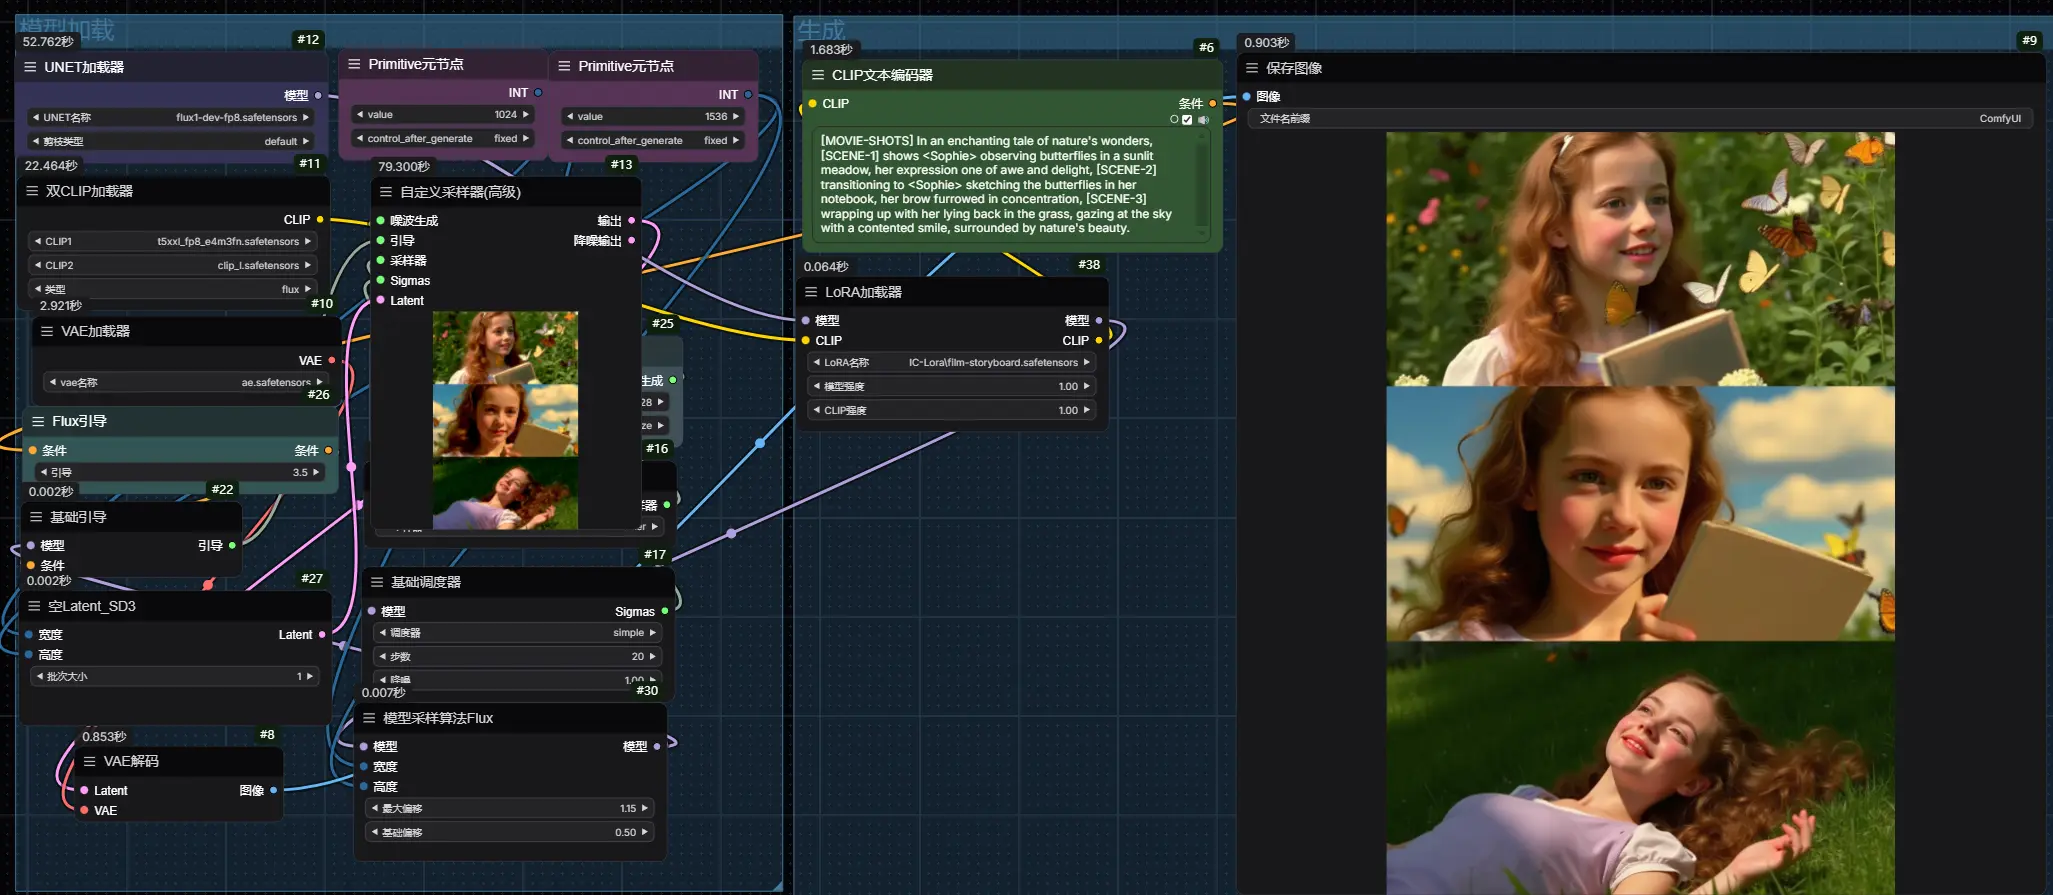Click the speaker icon in CLIP文本编码器
Viewport: 2053px width, 895px height.
(x=1203, y=120)
